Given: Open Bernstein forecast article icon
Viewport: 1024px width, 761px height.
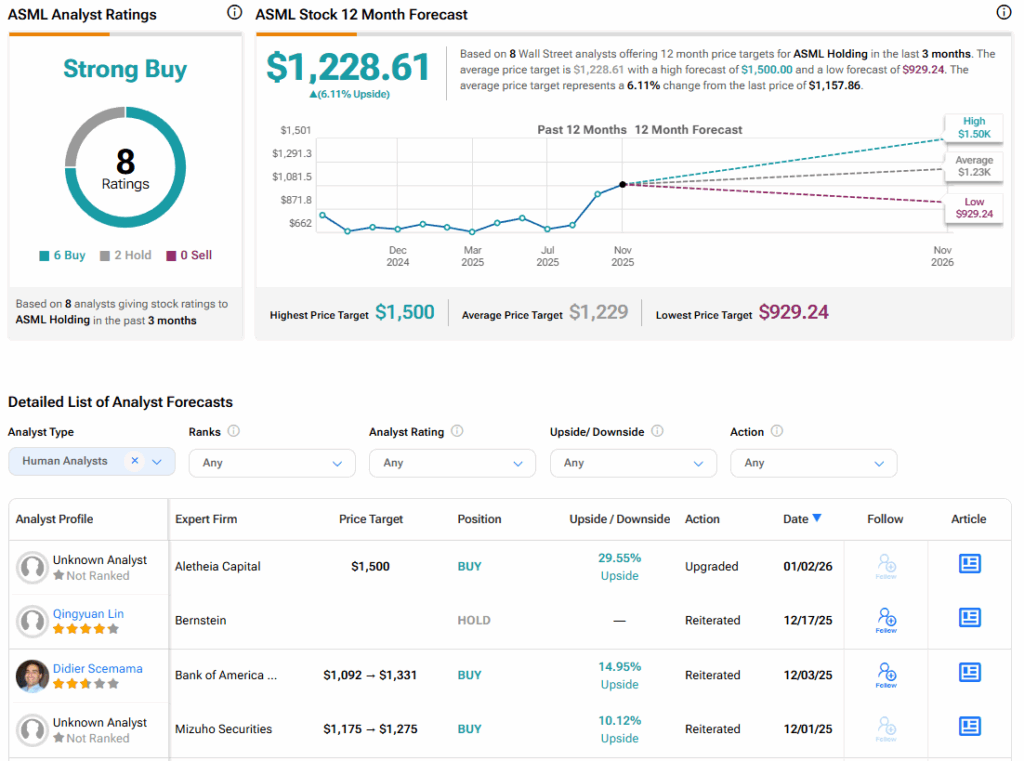Looking at the screenshot, I should pos(969,618).
